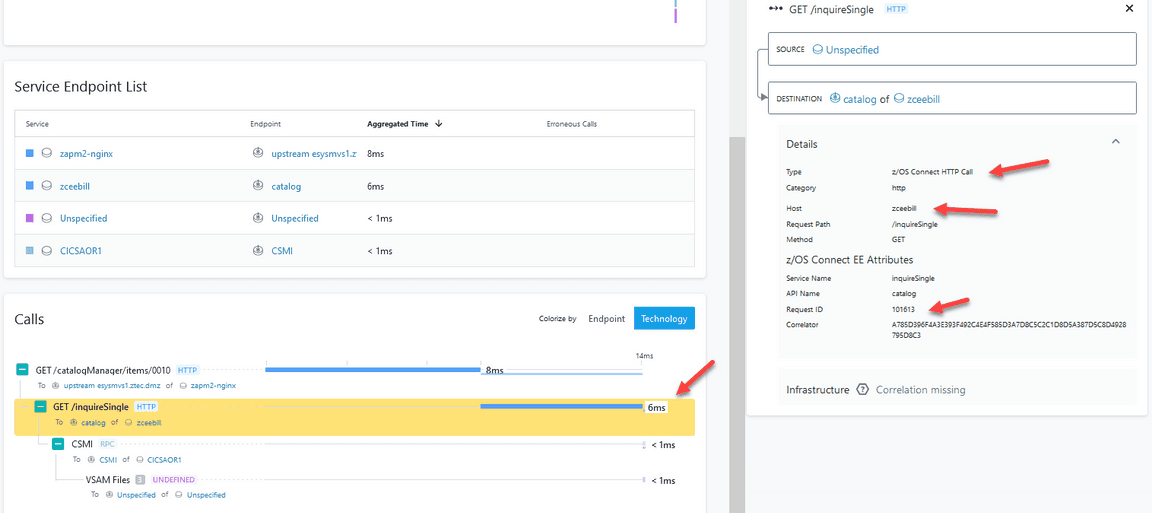Click the VSAM Files count badge
This screenshot has height=513, width=1152.
(x=140, y=480)
